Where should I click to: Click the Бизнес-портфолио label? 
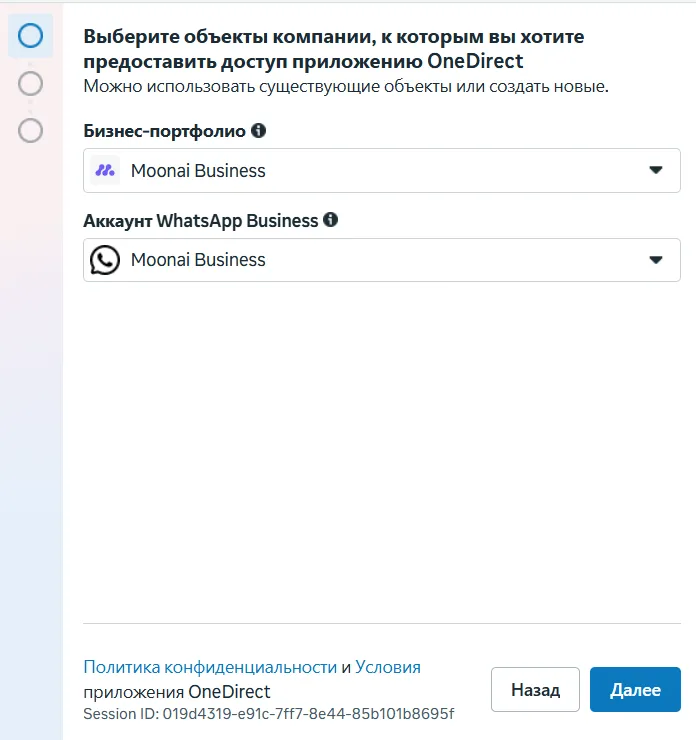(164, 131)
